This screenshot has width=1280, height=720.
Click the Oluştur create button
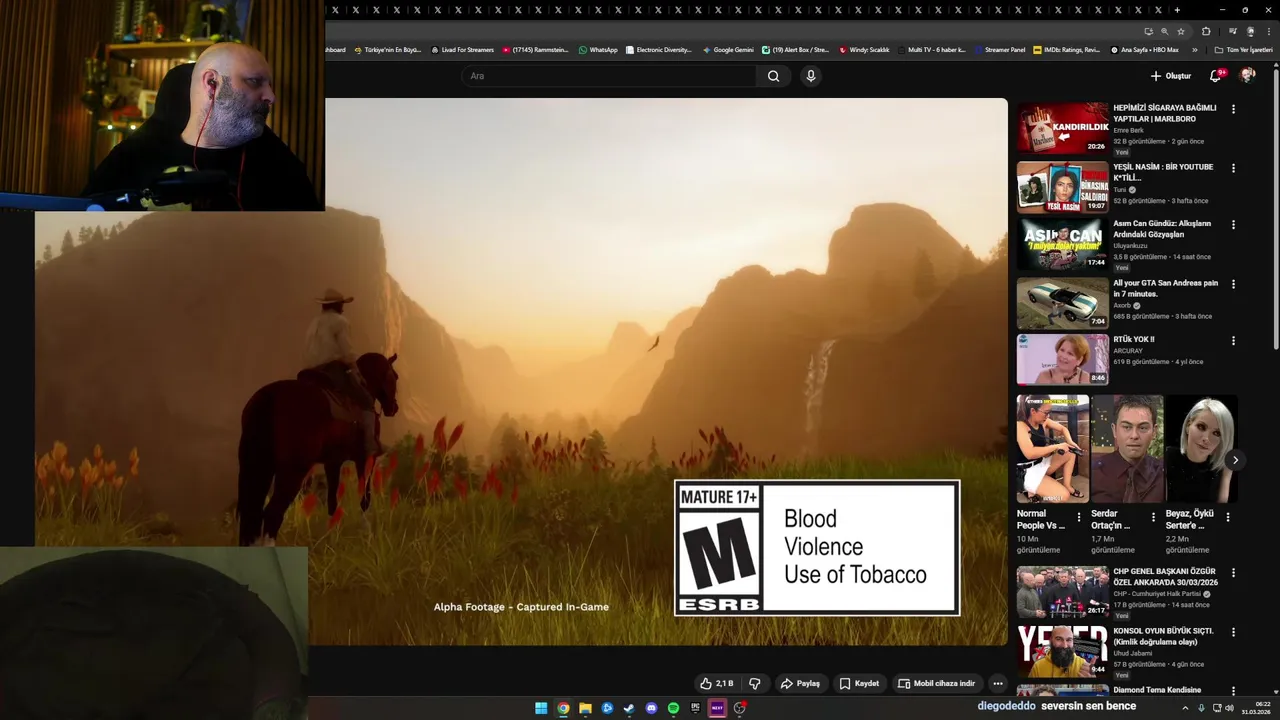(x=1171, y=76)
